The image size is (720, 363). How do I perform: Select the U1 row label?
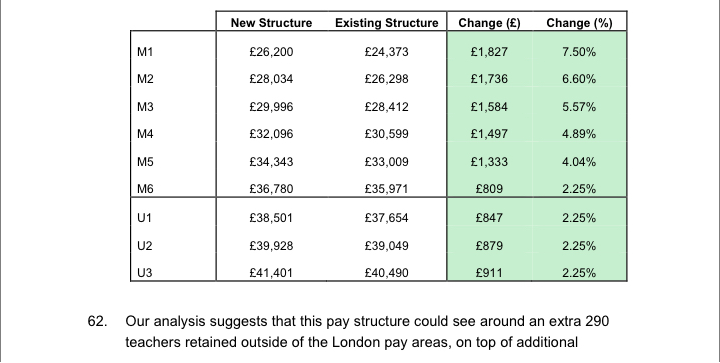[x=144, y=218]
